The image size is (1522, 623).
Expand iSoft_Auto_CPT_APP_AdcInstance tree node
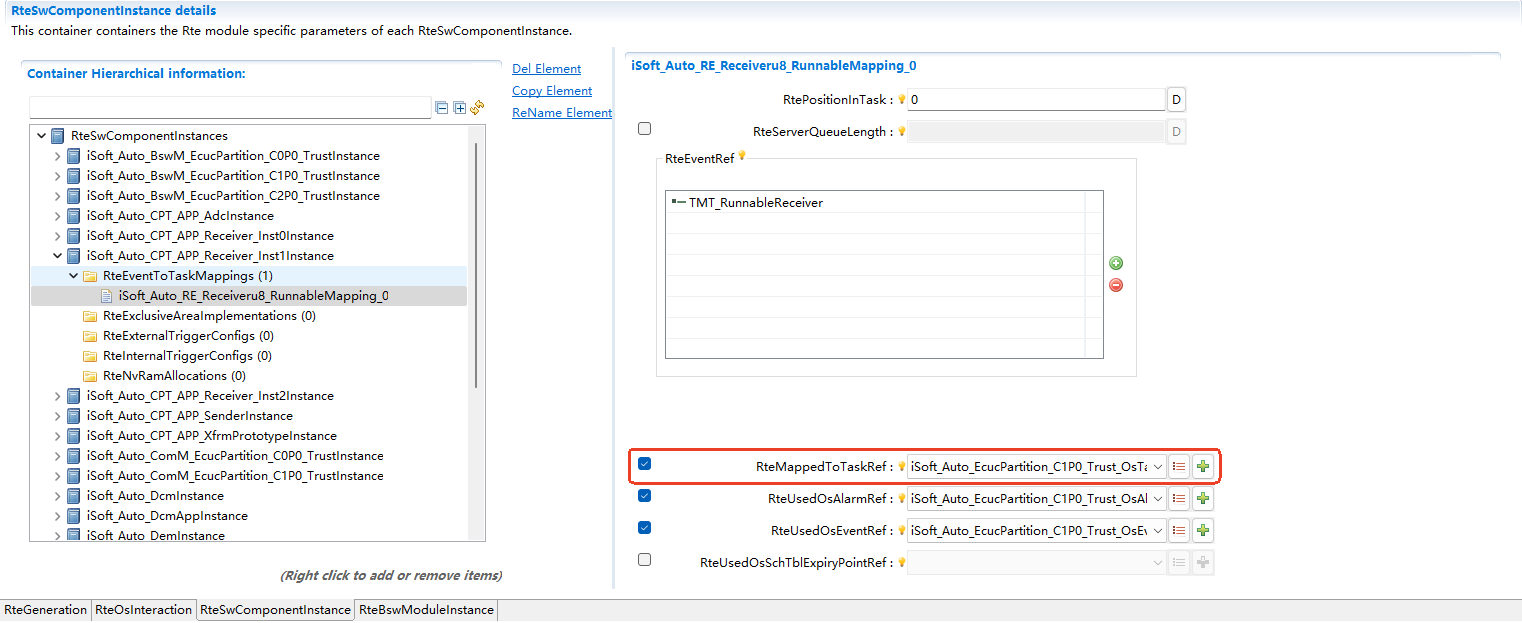(57, 216)
